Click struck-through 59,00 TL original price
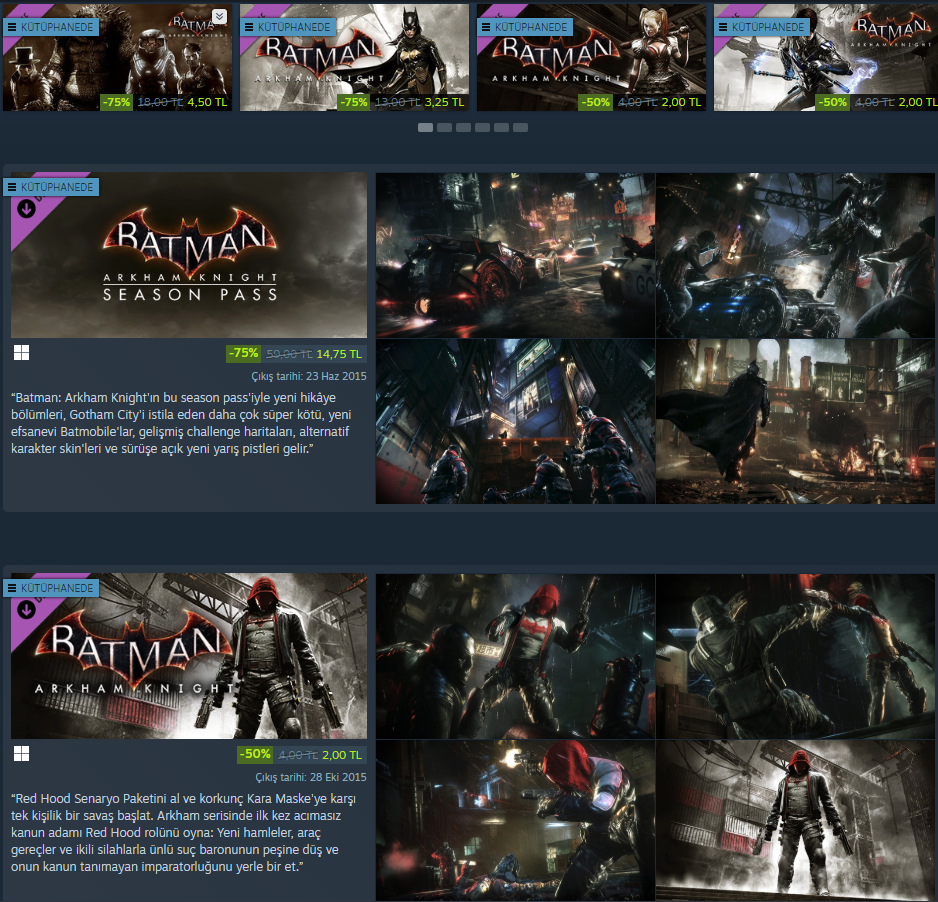Screen dimensions: 938x902 click(x=289, y=354)
